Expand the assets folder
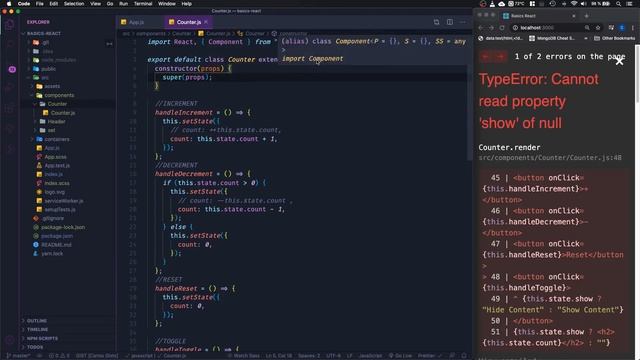640x360 pixels. coord(52,87)
